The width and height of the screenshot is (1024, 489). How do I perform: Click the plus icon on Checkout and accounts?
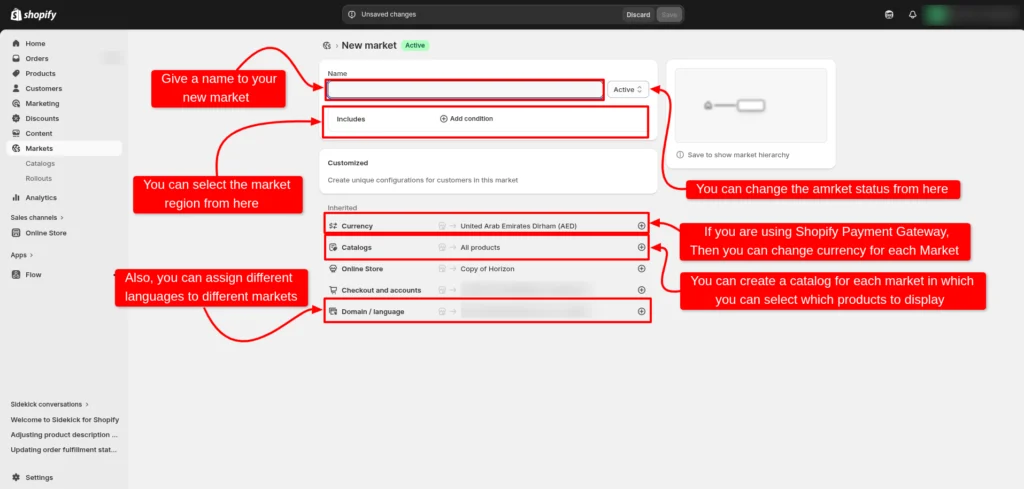click(x=641, y=290)
